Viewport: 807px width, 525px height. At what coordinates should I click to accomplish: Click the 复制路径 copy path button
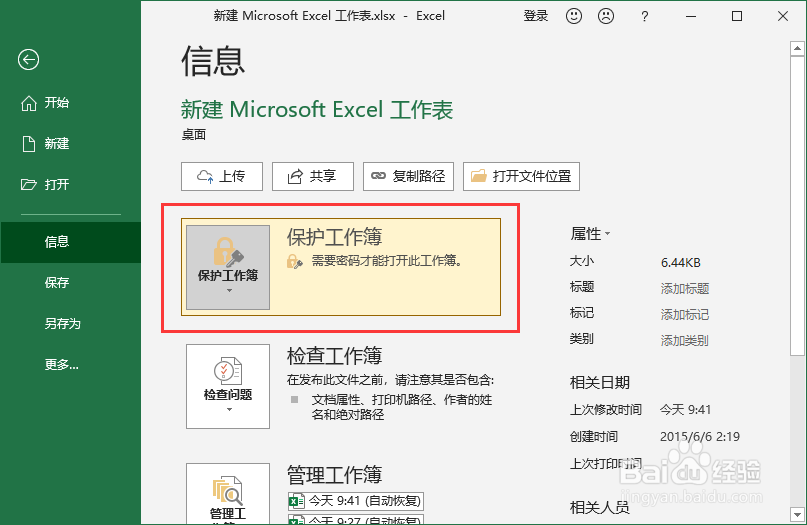click(409, 177)
